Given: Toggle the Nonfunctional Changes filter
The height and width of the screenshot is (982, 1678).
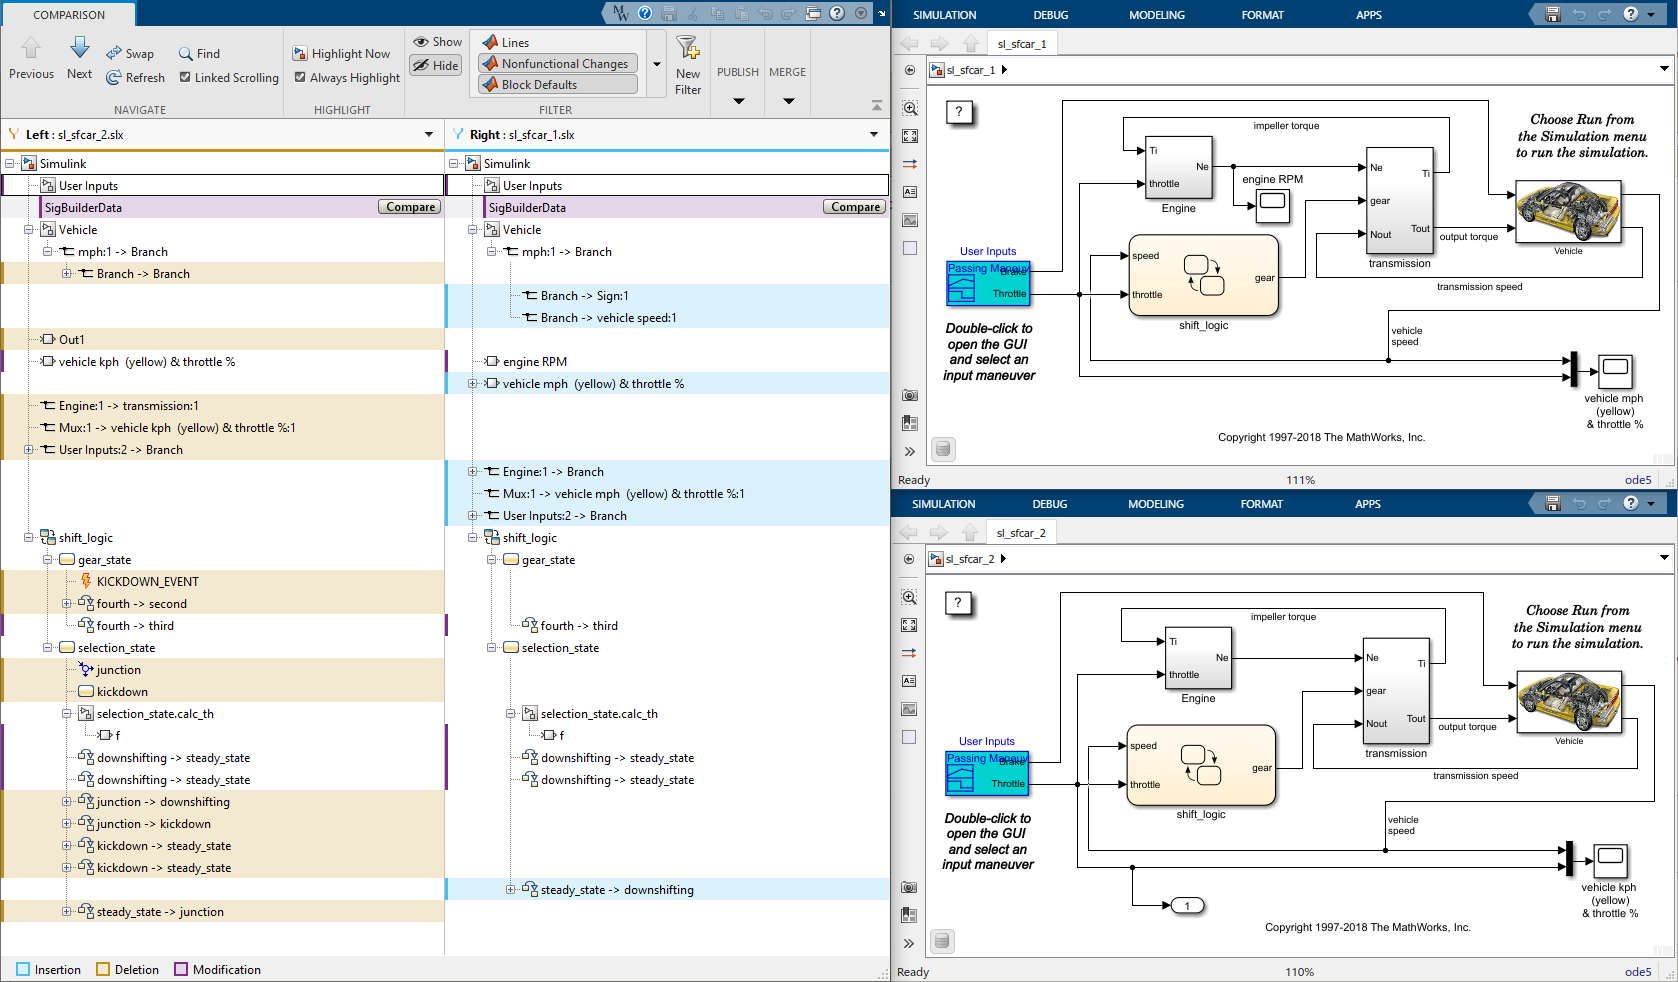Looking at the screenshot, I should coord(557,63).
